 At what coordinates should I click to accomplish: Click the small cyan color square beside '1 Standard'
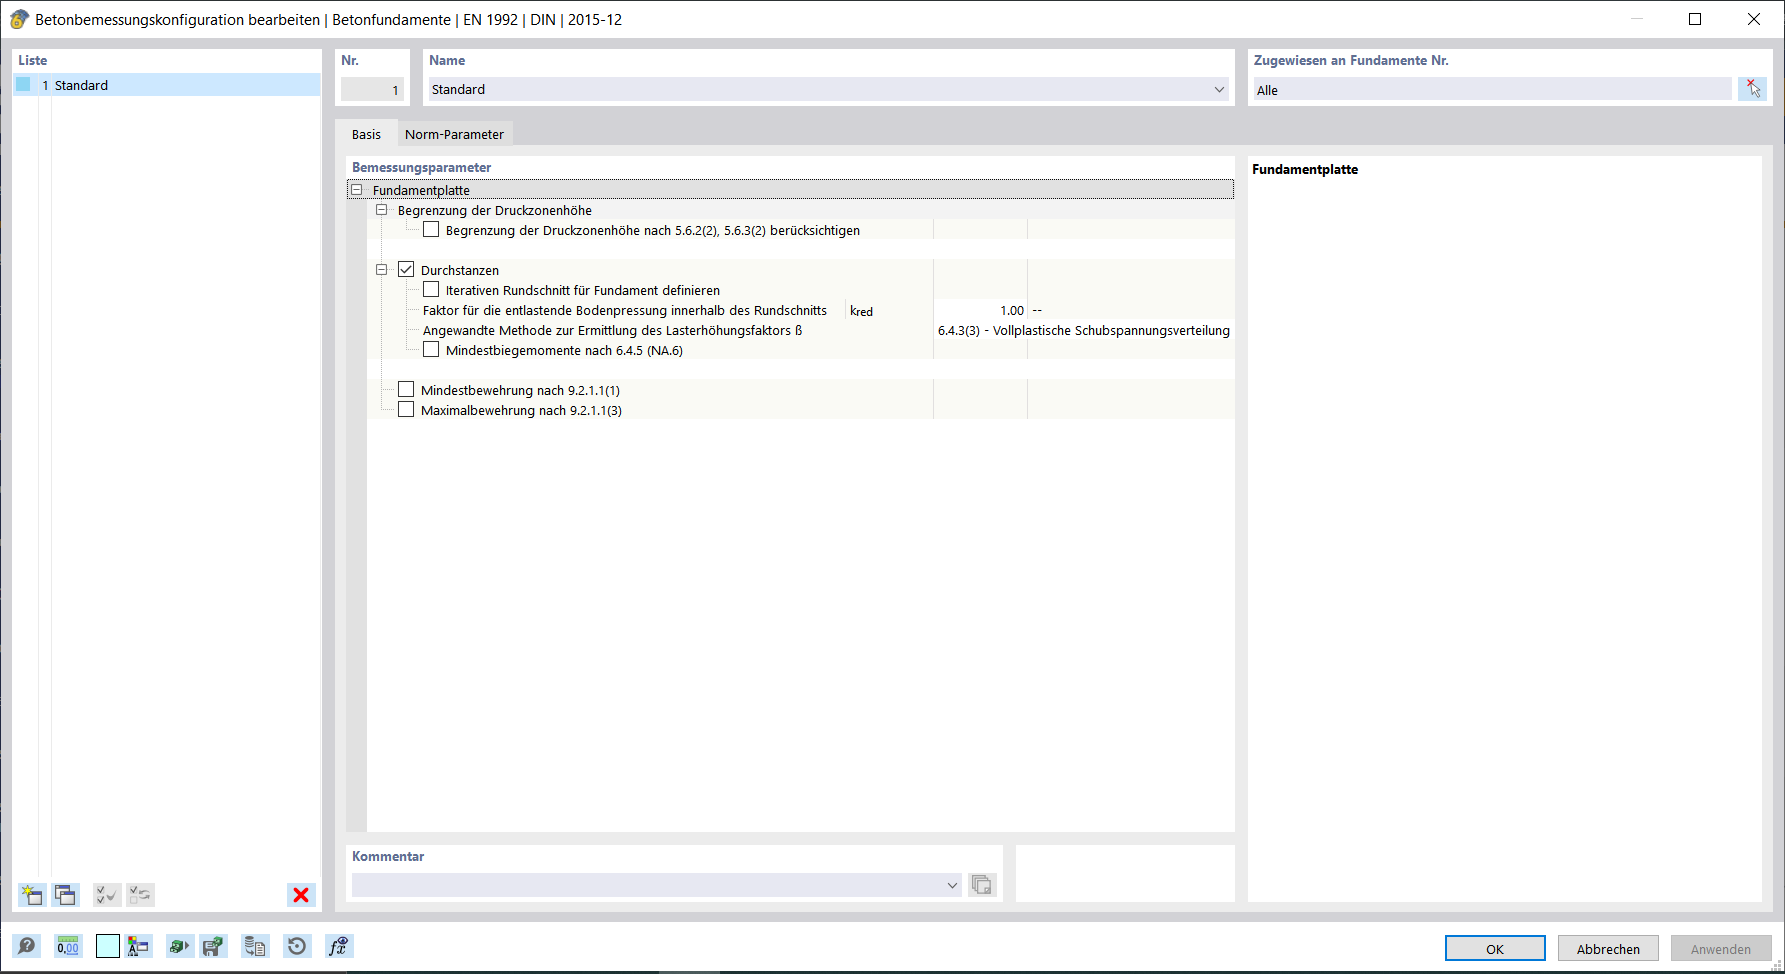coord(23,85)
